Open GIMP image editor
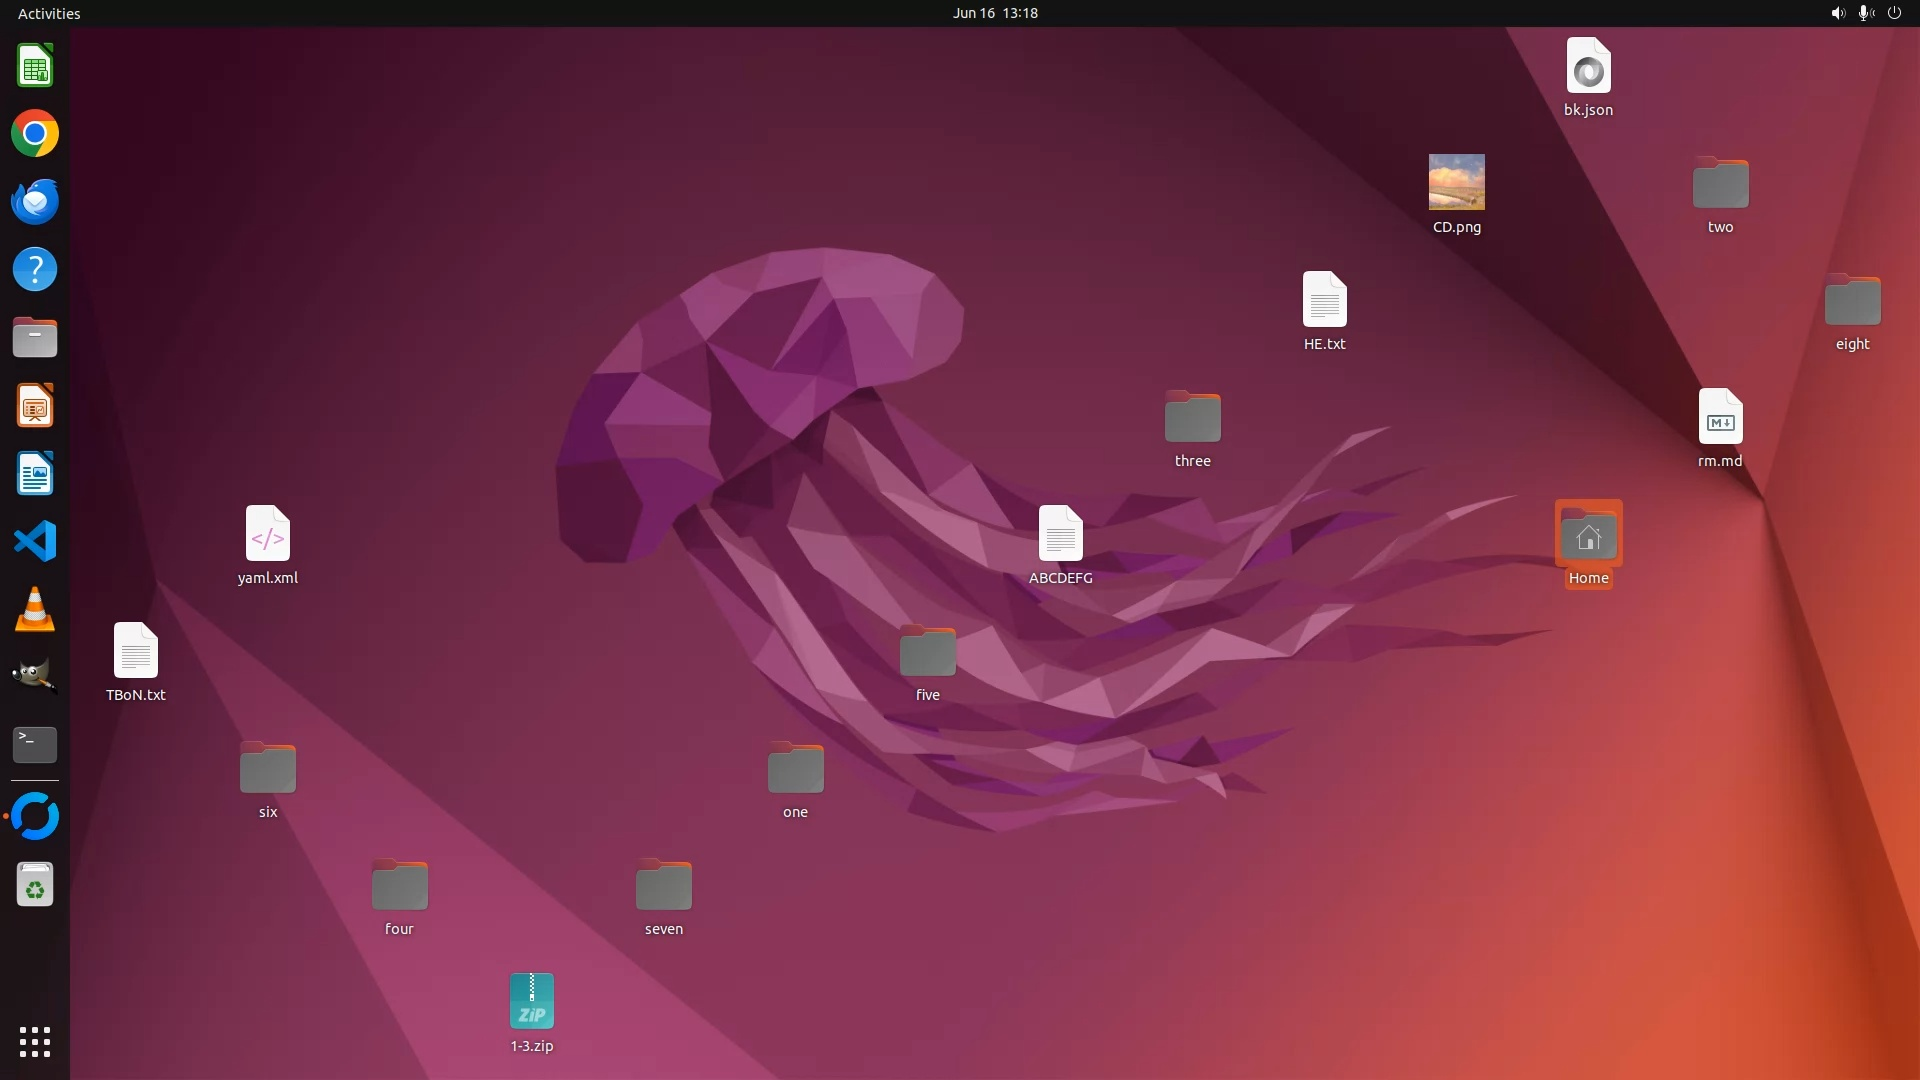The image size is (1920, 1080). (35, 676)
